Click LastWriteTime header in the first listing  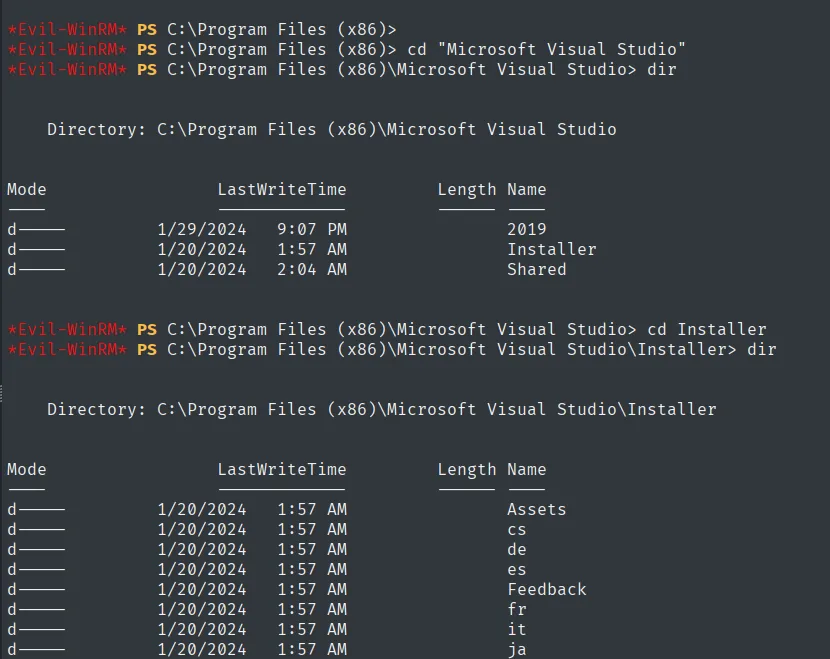point(282,189)
